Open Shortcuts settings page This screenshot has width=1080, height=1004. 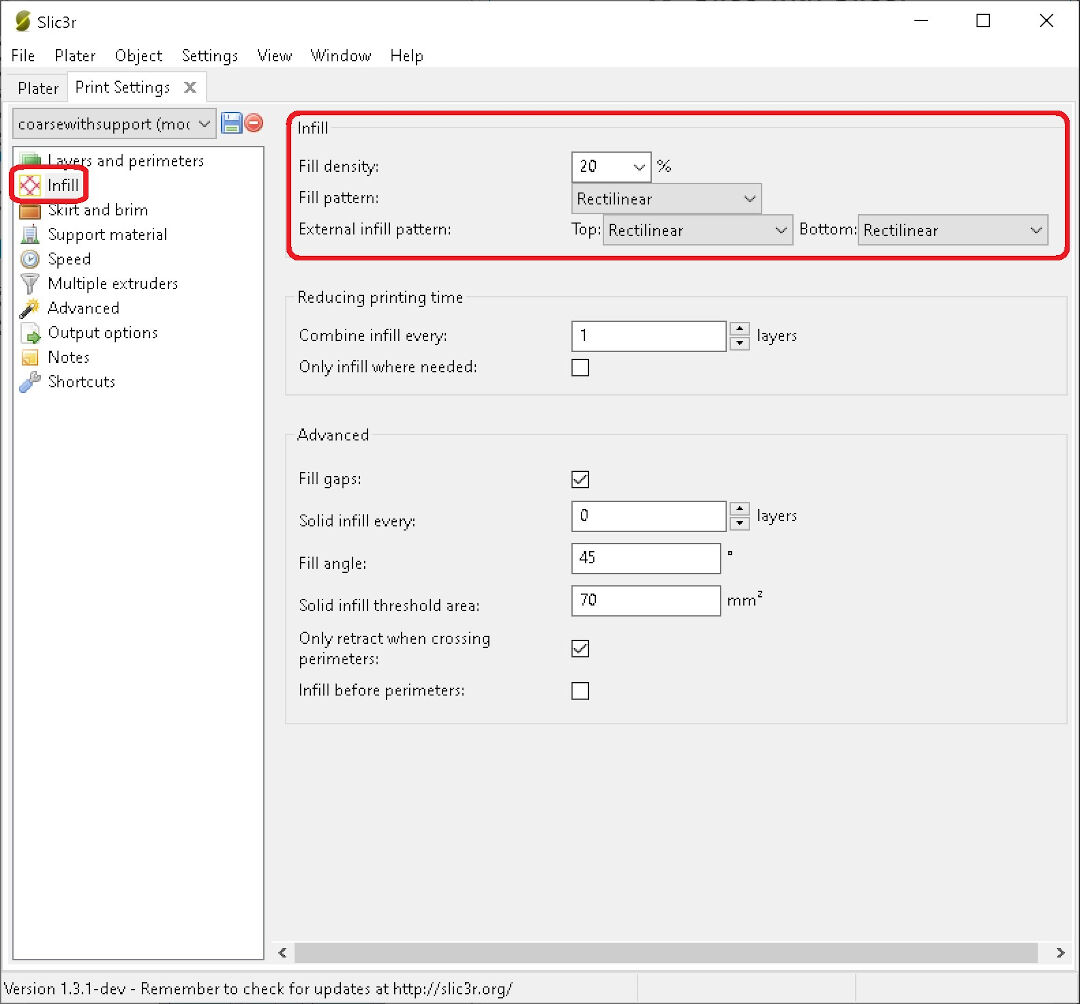(x=81, y=381)
